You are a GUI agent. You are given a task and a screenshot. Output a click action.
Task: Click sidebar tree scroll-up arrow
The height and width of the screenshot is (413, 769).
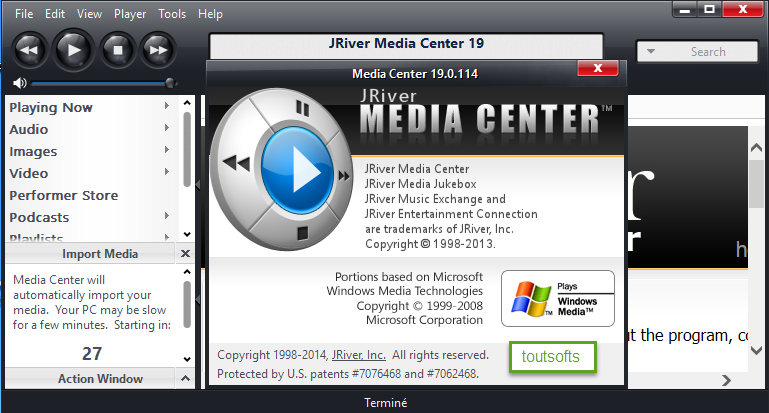tap(187, 103)
